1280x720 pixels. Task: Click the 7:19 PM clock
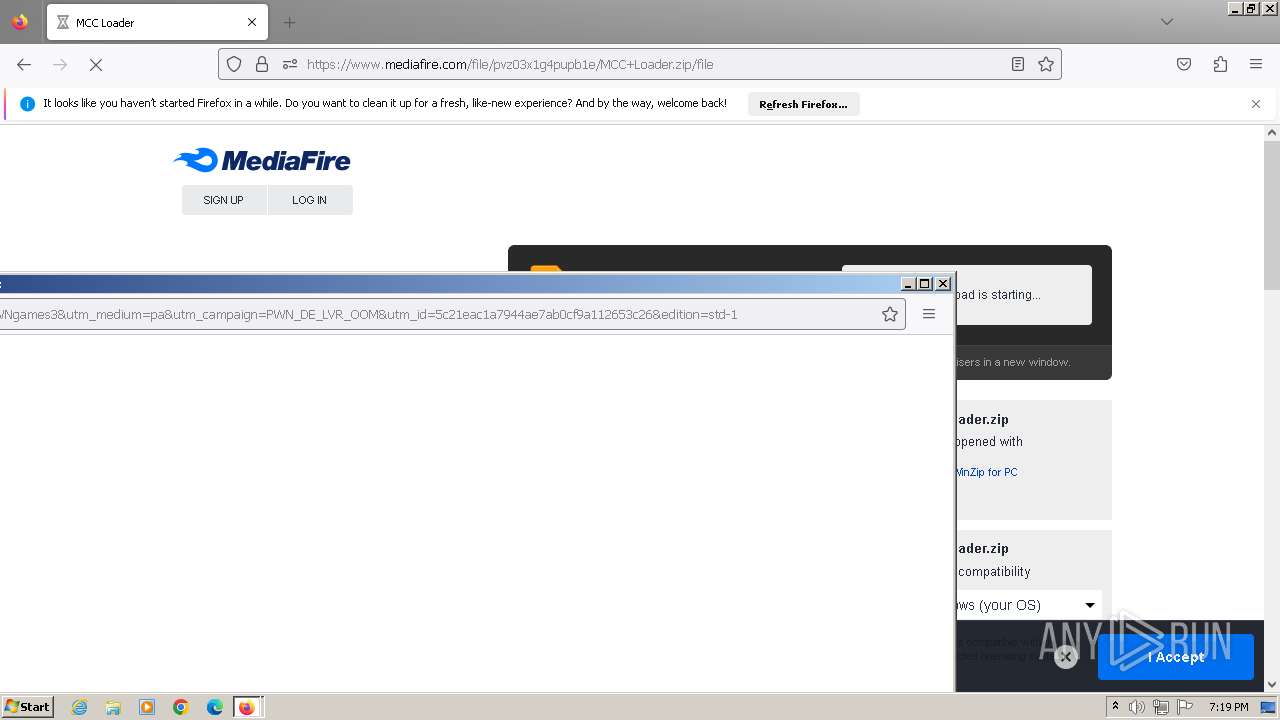(x=1228, y=707)
